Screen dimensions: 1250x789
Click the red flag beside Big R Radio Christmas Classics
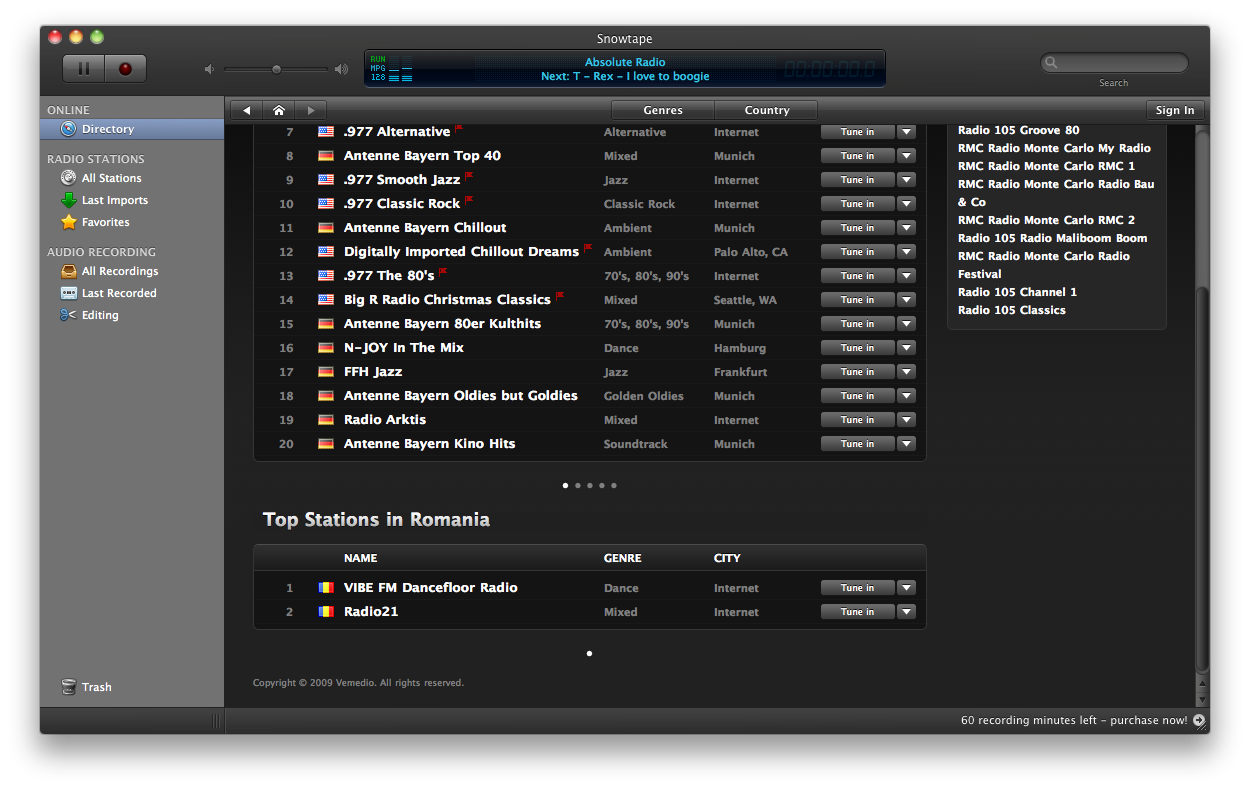point(560,297)
